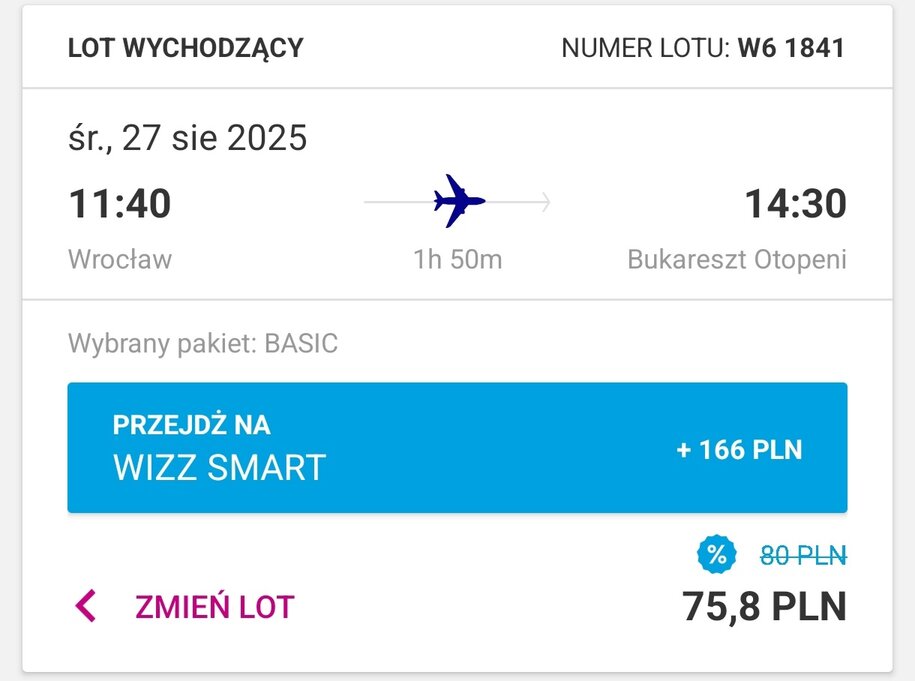Select the flight number W6 1841
The image size is (915, 681).
791,48
